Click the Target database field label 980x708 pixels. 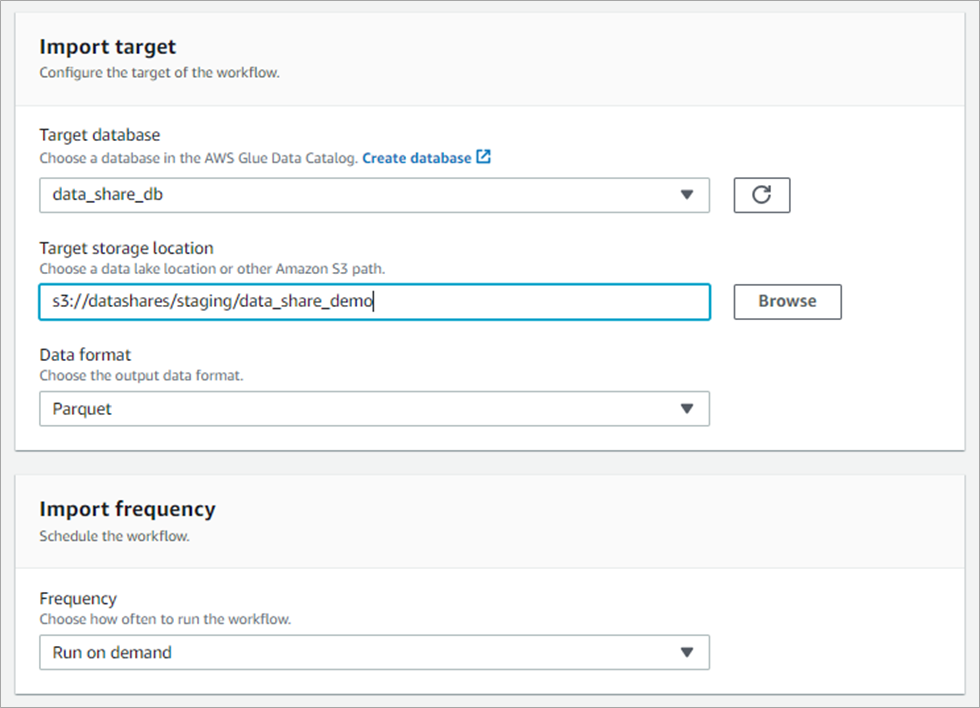(x=99, y=135)
